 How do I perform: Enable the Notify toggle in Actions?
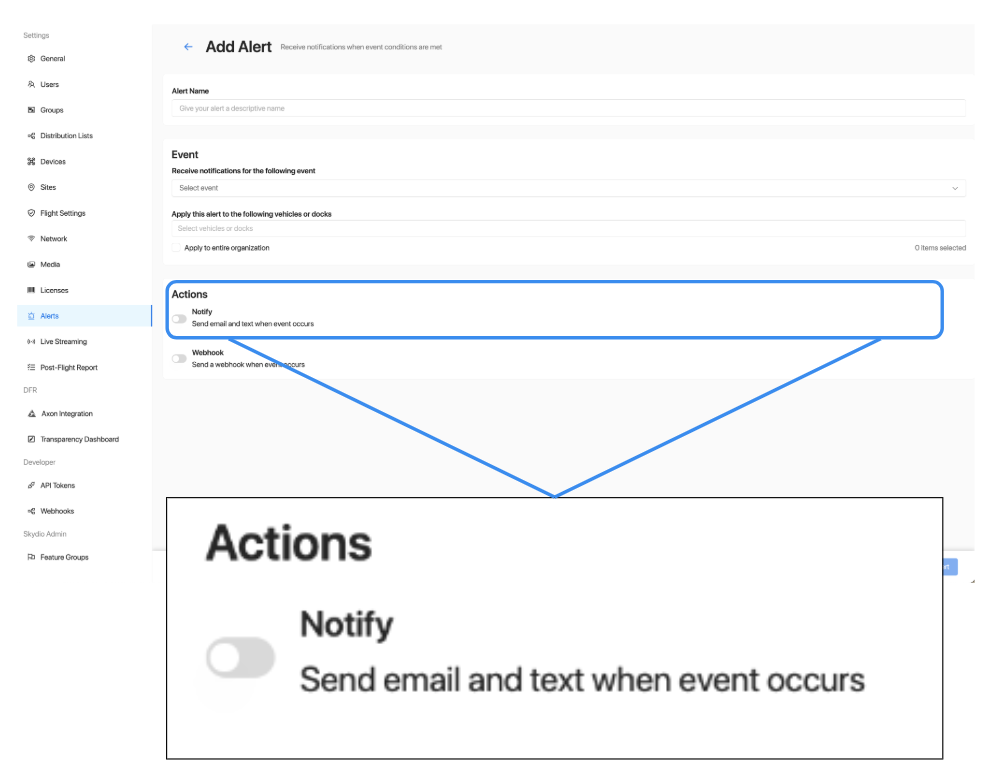[x=179, y=319]
